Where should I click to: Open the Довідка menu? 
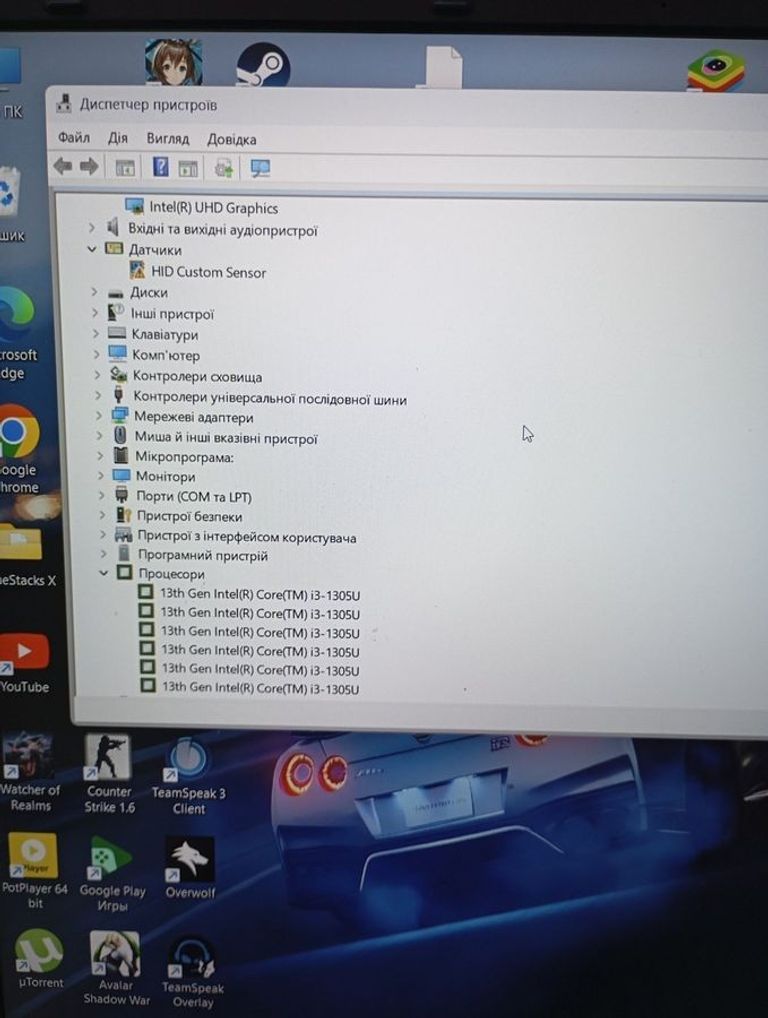coord(231,140)
